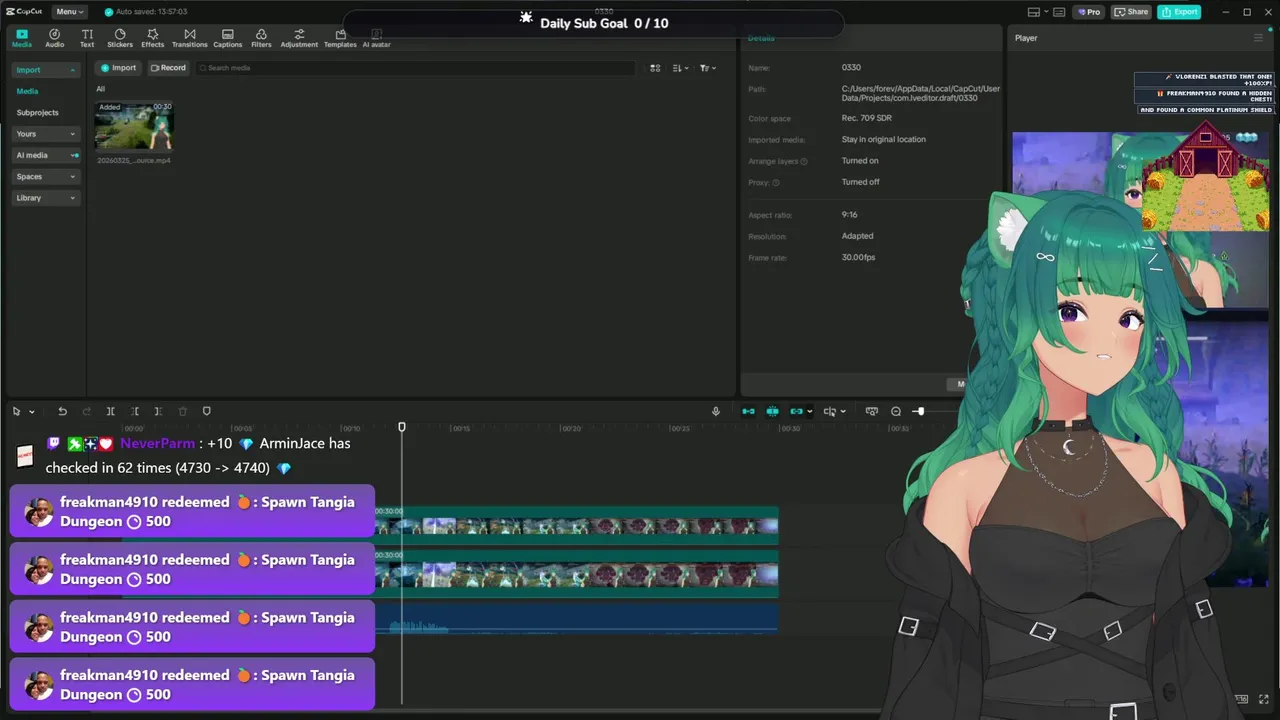Select the timeline pointer tool
The width and height of the screenshot is (1280, 720).
click(x=16, y=411)
